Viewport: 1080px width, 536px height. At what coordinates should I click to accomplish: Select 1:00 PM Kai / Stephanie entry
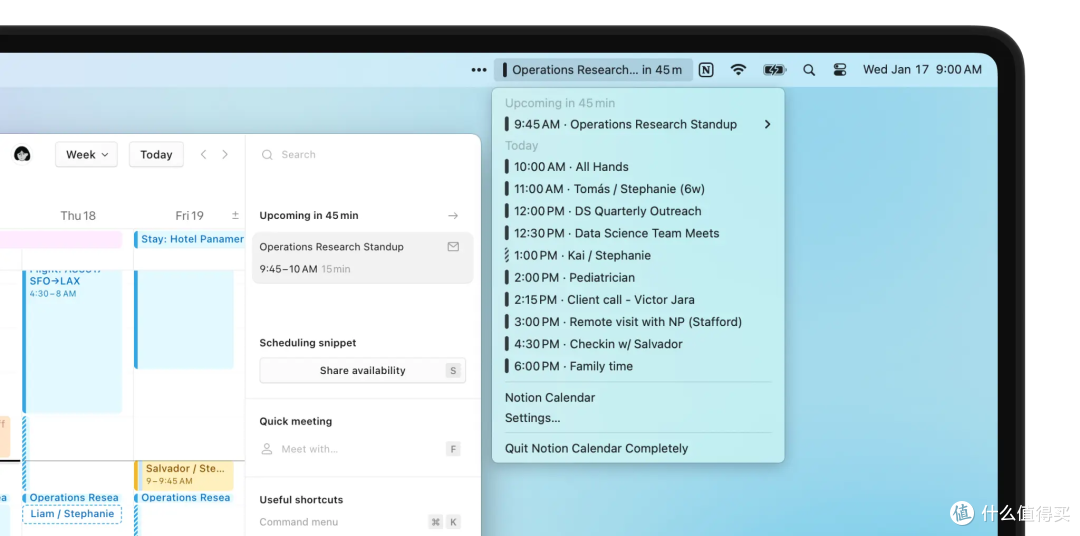pos(638,255)
